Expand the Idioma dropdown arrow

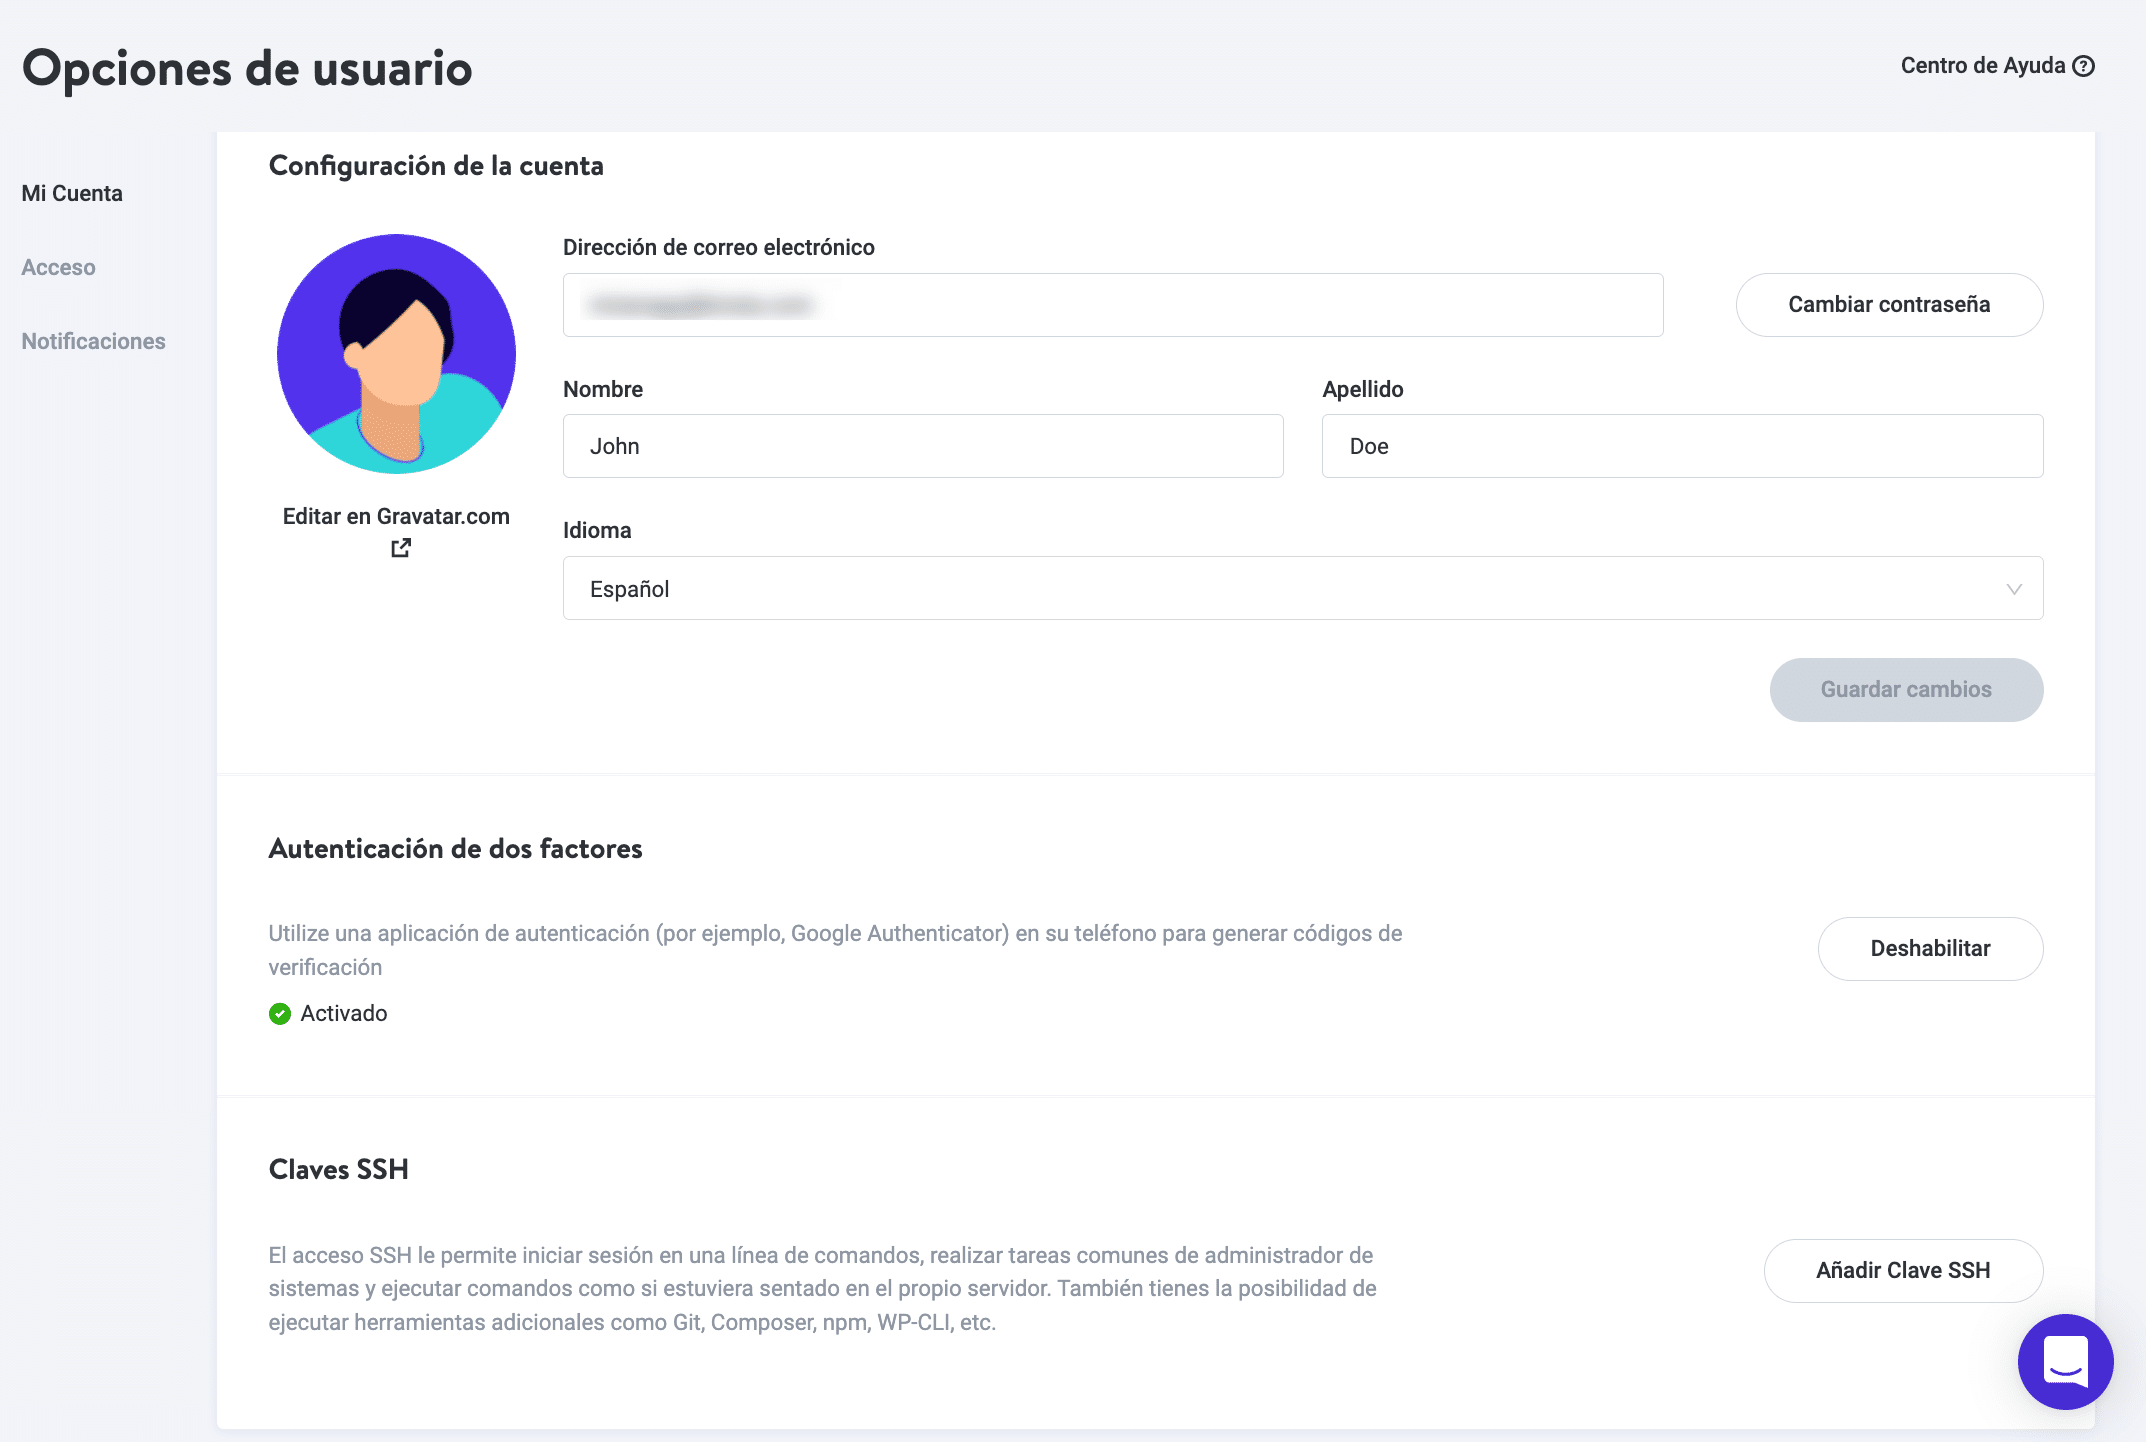point(2013,589)
